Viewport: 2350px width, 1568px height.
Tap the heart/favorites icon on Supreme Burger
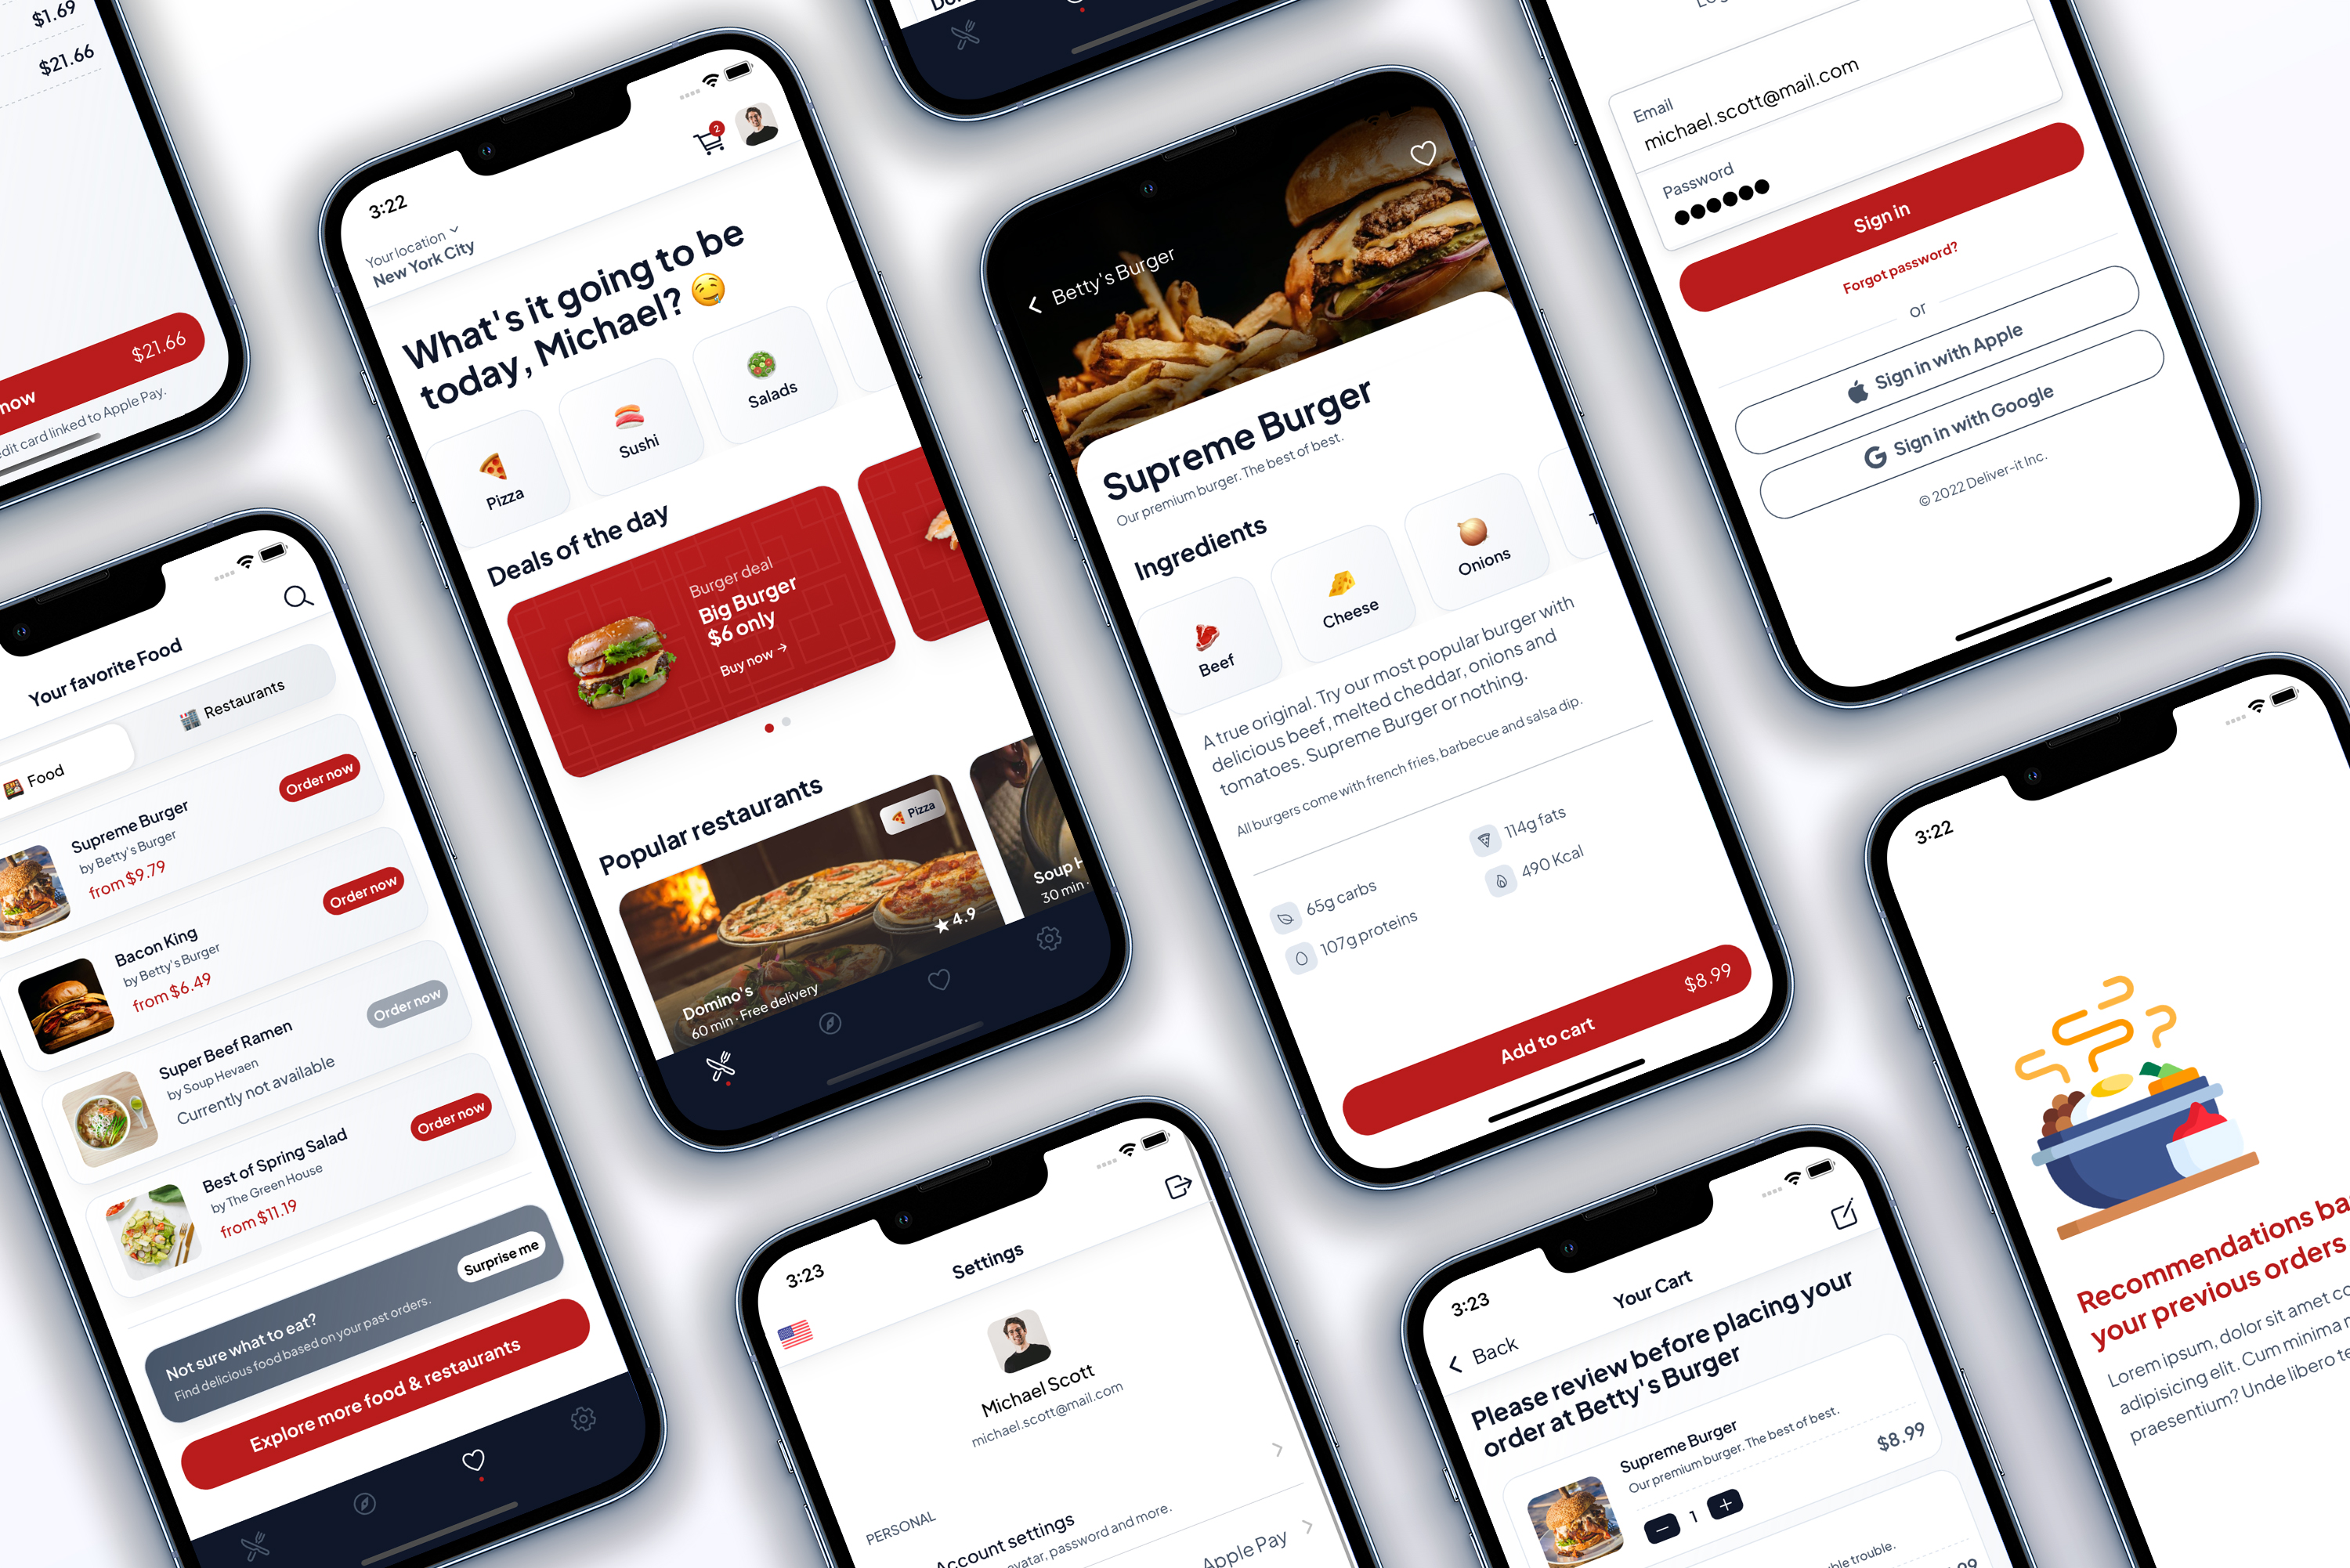pos(1419,154)
